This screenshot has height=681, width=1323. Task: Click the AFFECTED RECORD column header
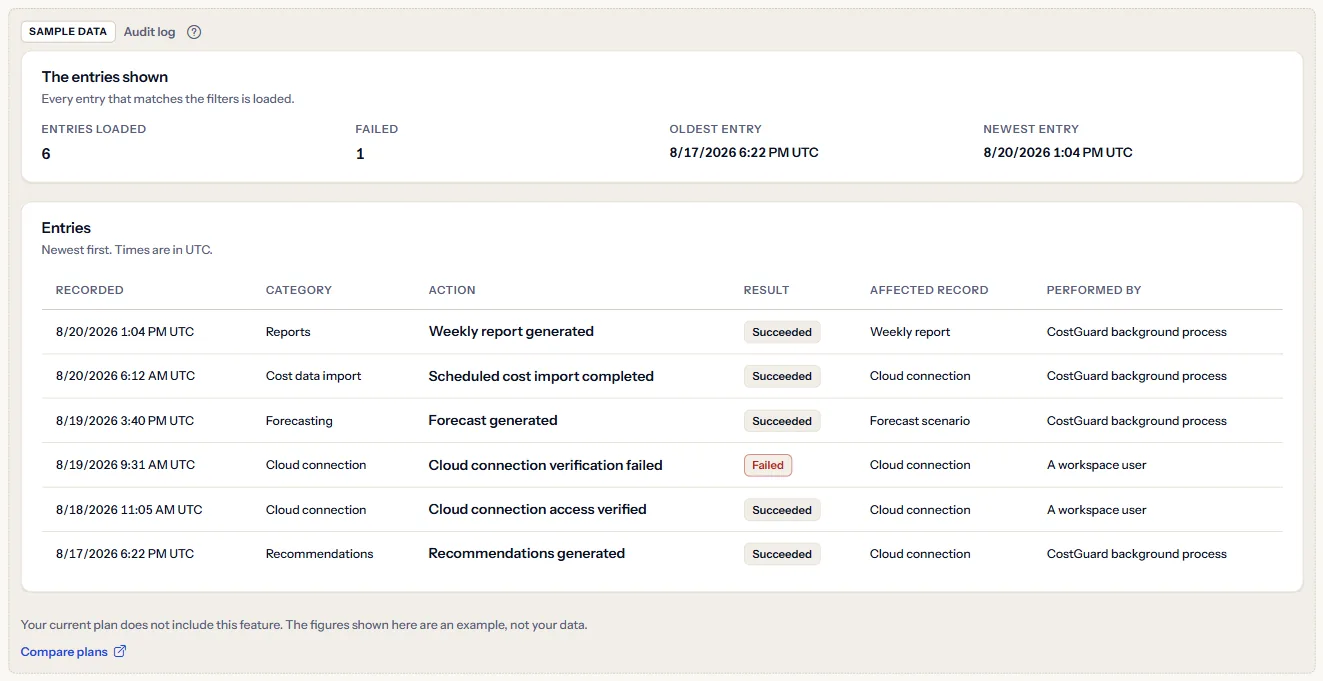pos(929,290)
